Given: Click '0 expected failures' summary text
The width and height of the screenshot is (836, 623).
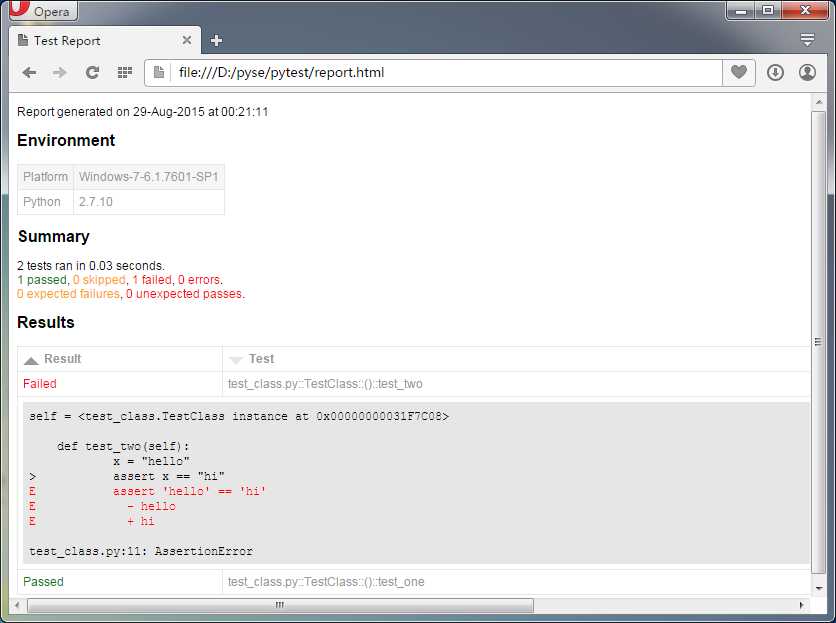Looking at the screenshot, I should point(68,294).
